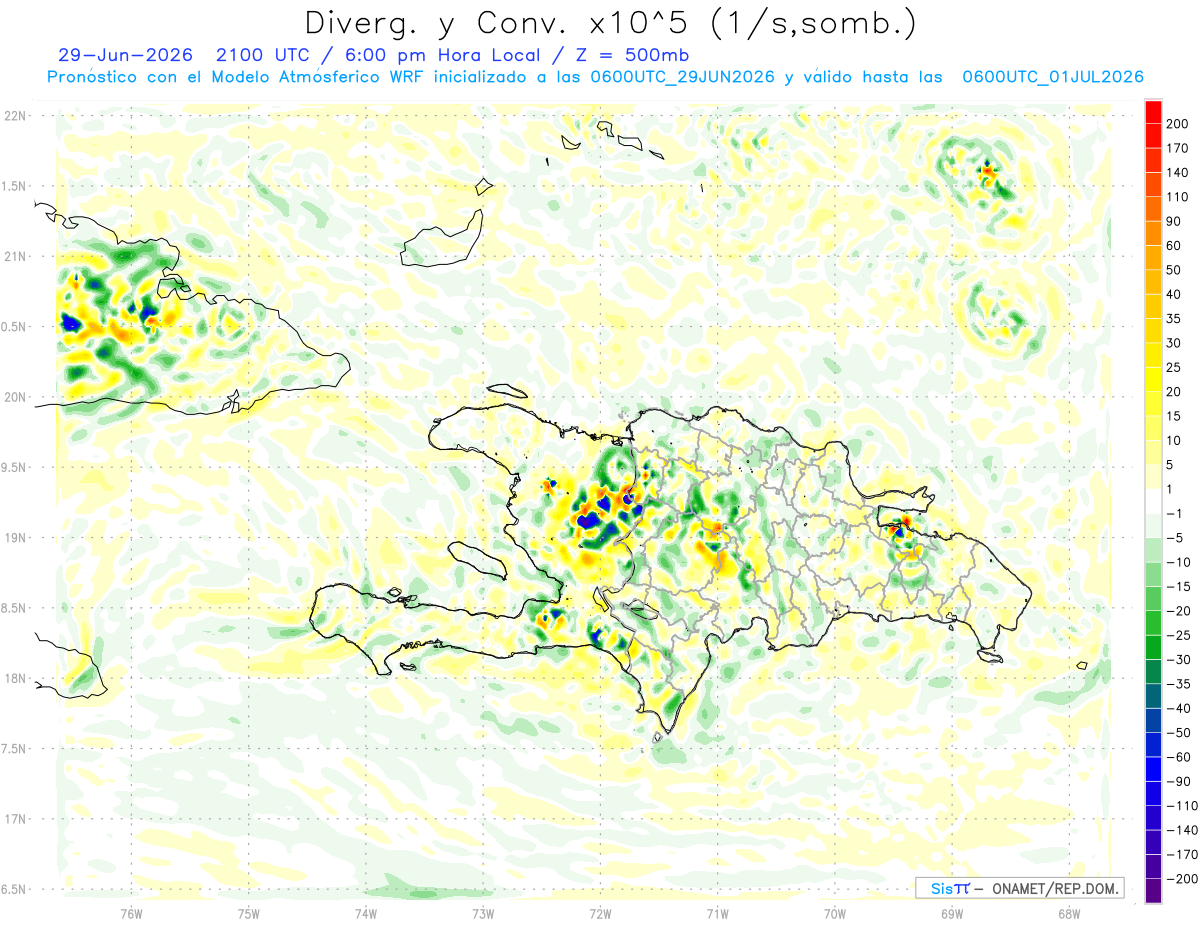1200x927 pixels.
Task: Click the '73W' longitude axis label
Action: pos(483,913)
